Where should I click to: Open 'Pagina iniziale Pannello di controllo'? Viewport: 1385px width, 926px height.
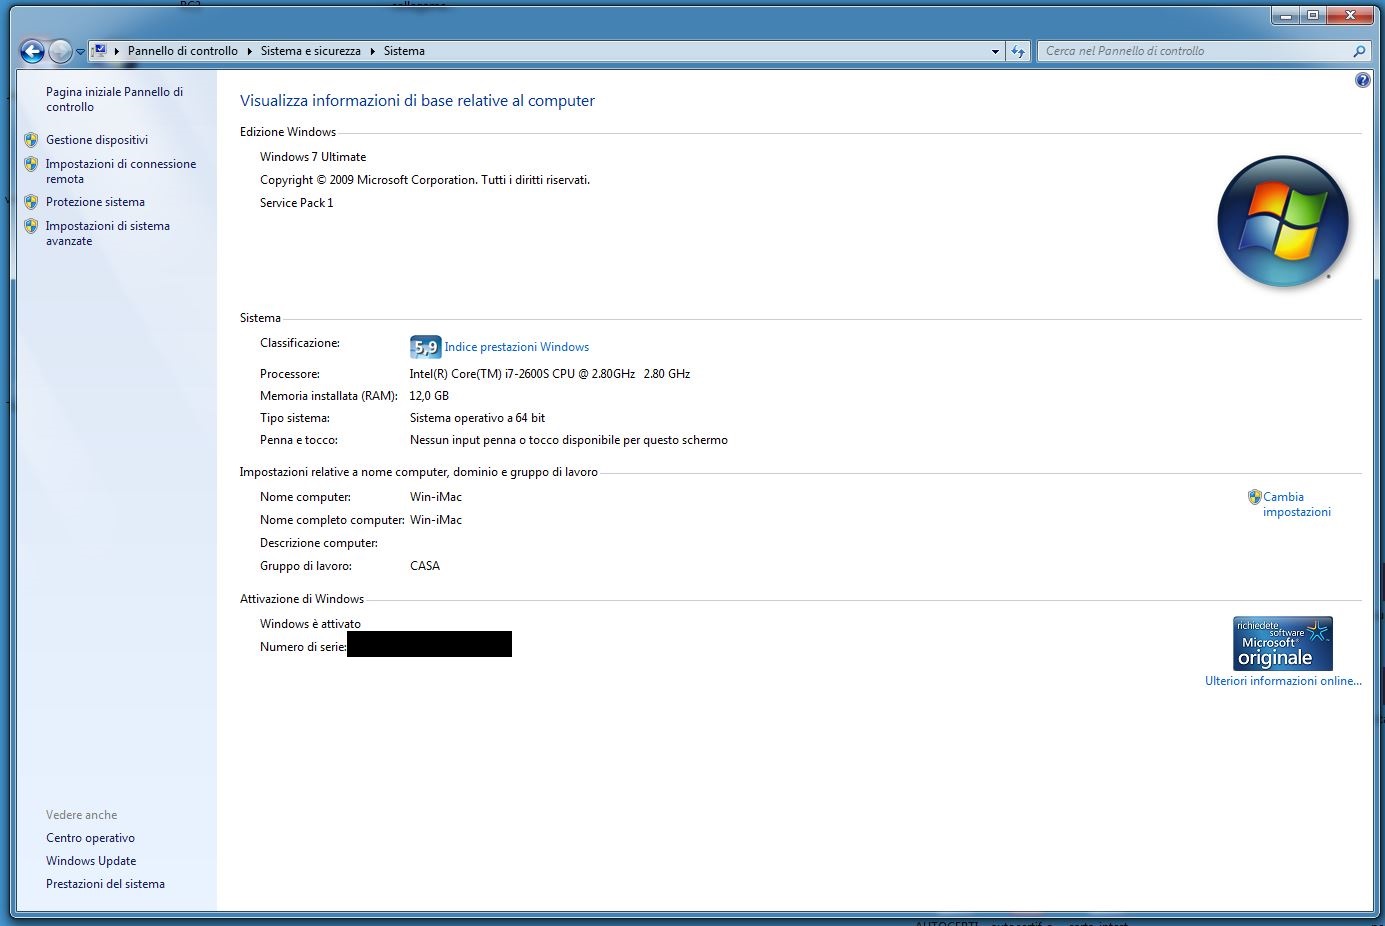click(x=114, y=99)
